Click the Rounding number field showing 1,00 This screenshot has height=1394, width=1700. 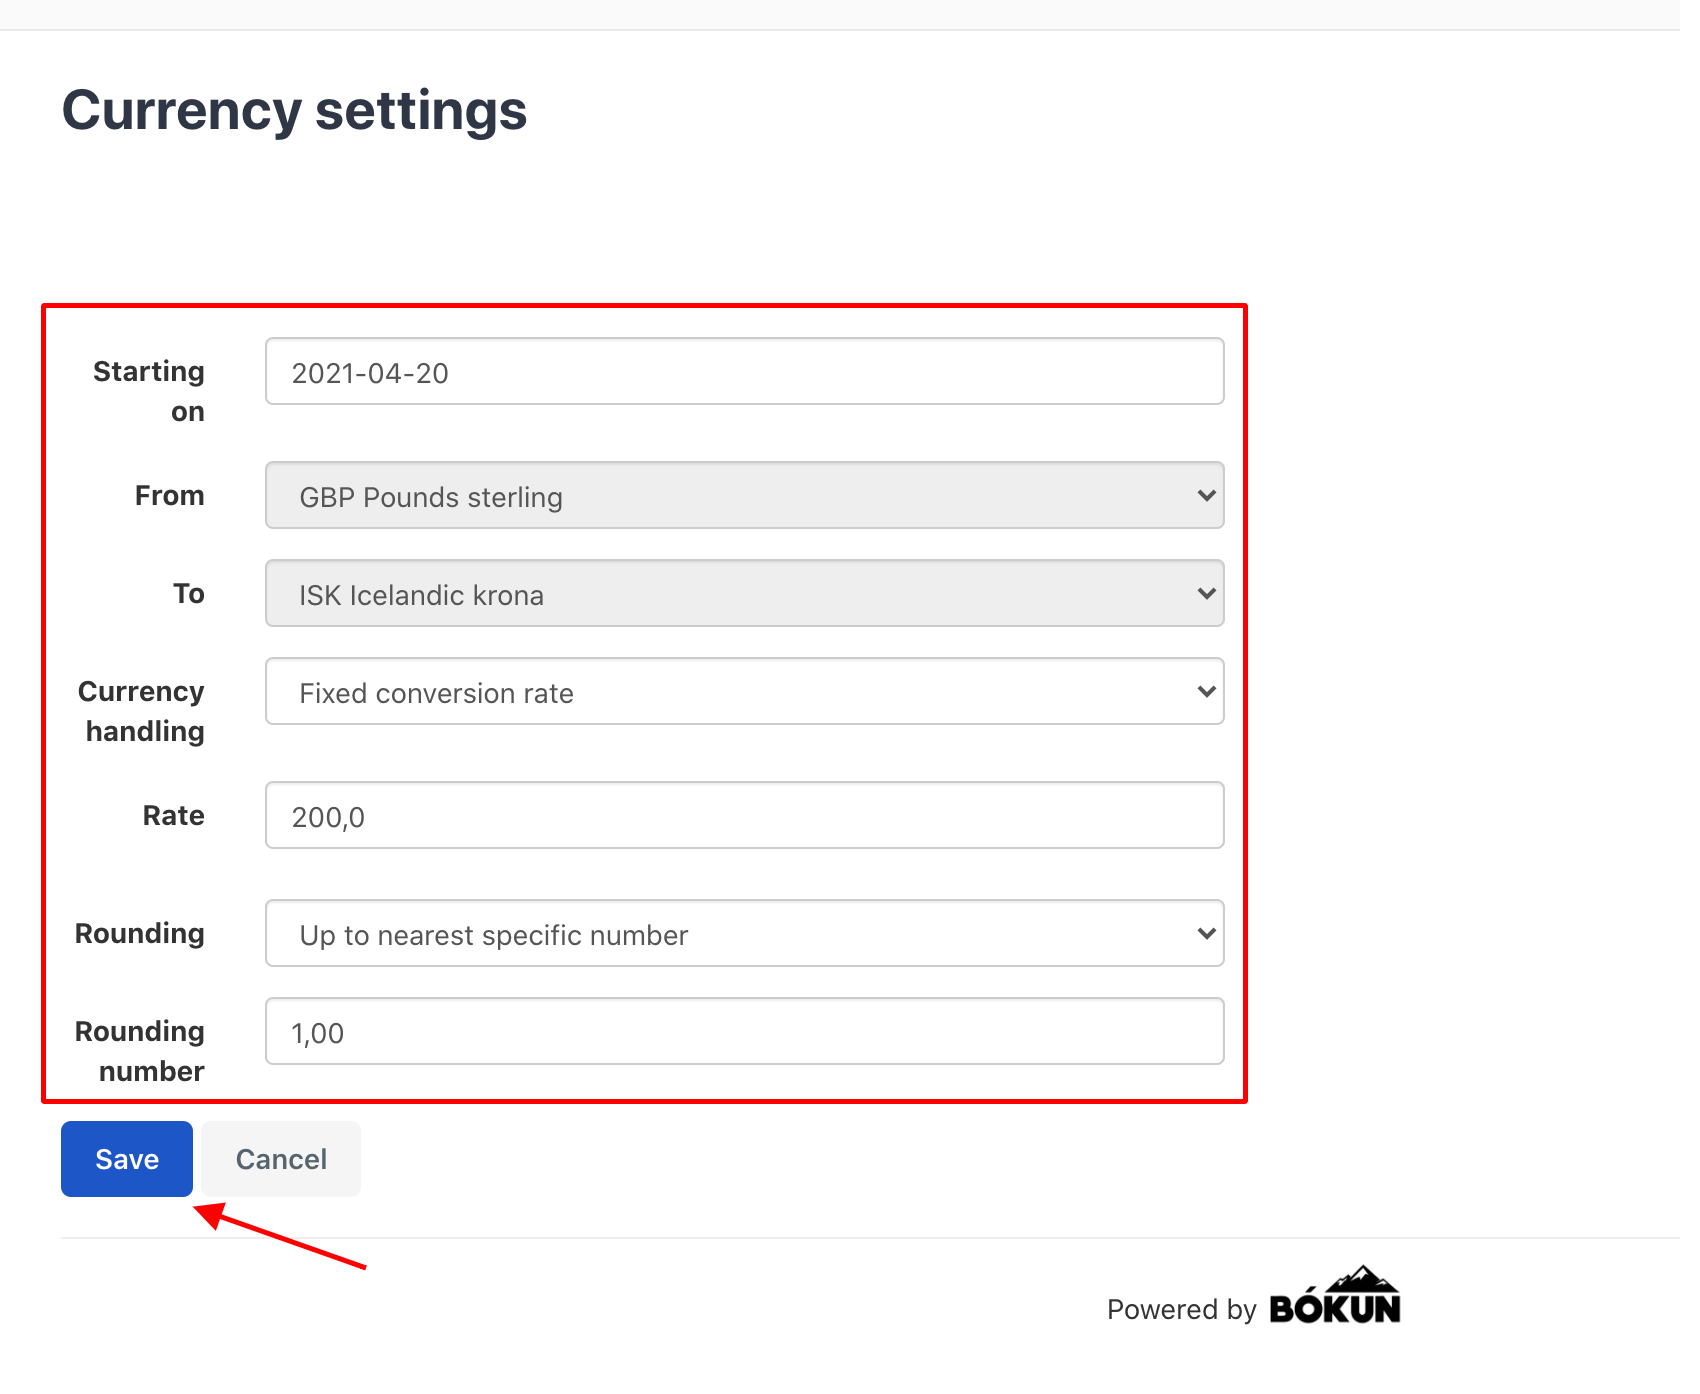coord(744,1031)
